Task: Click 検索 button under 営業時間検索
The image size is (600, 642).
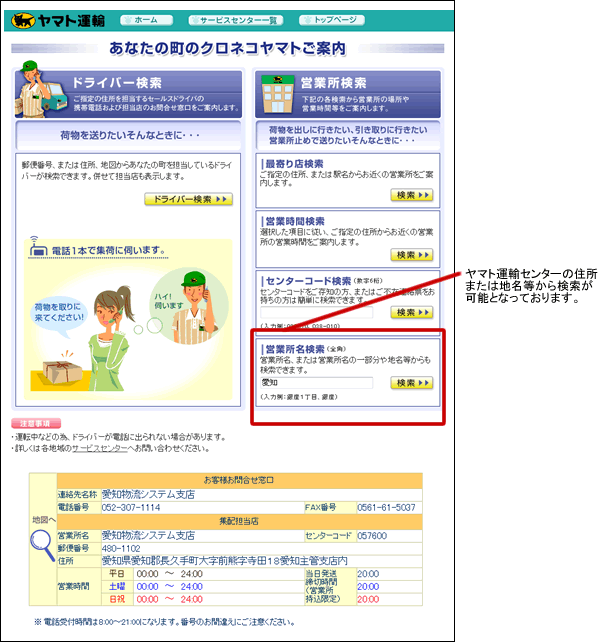Action: pyautogui.click(x=412, y=255)
